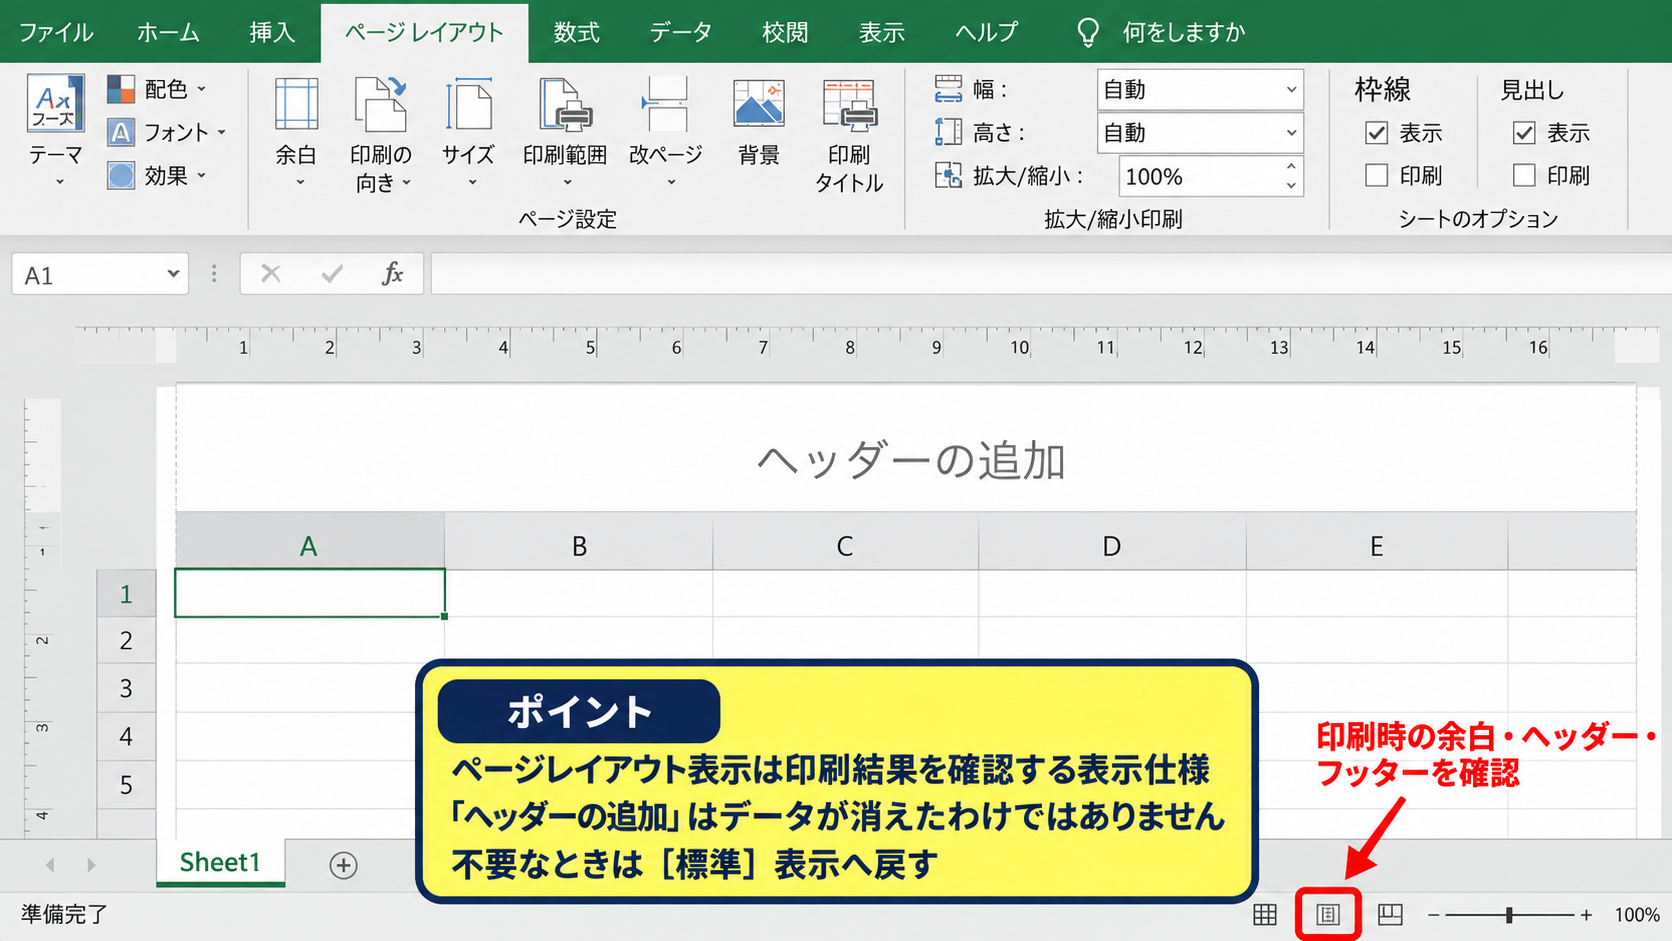Select column B header

579,546
